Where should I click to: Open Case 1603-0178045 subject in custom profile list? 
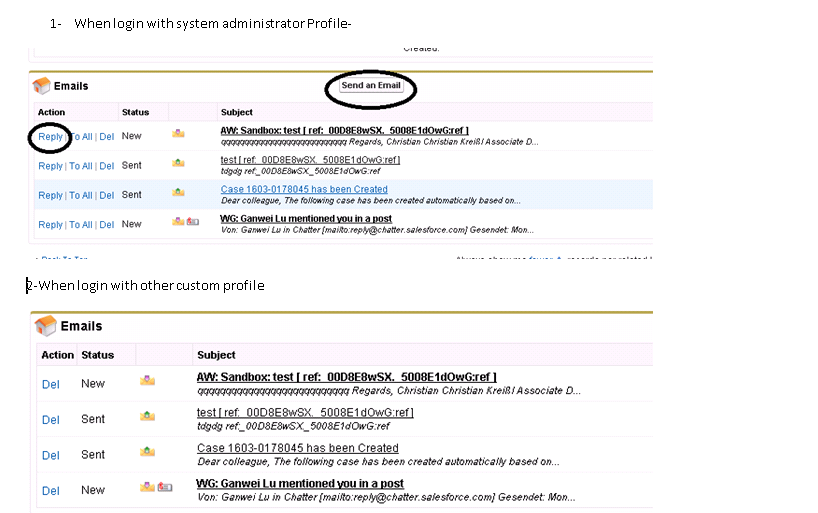coord(298,448)
